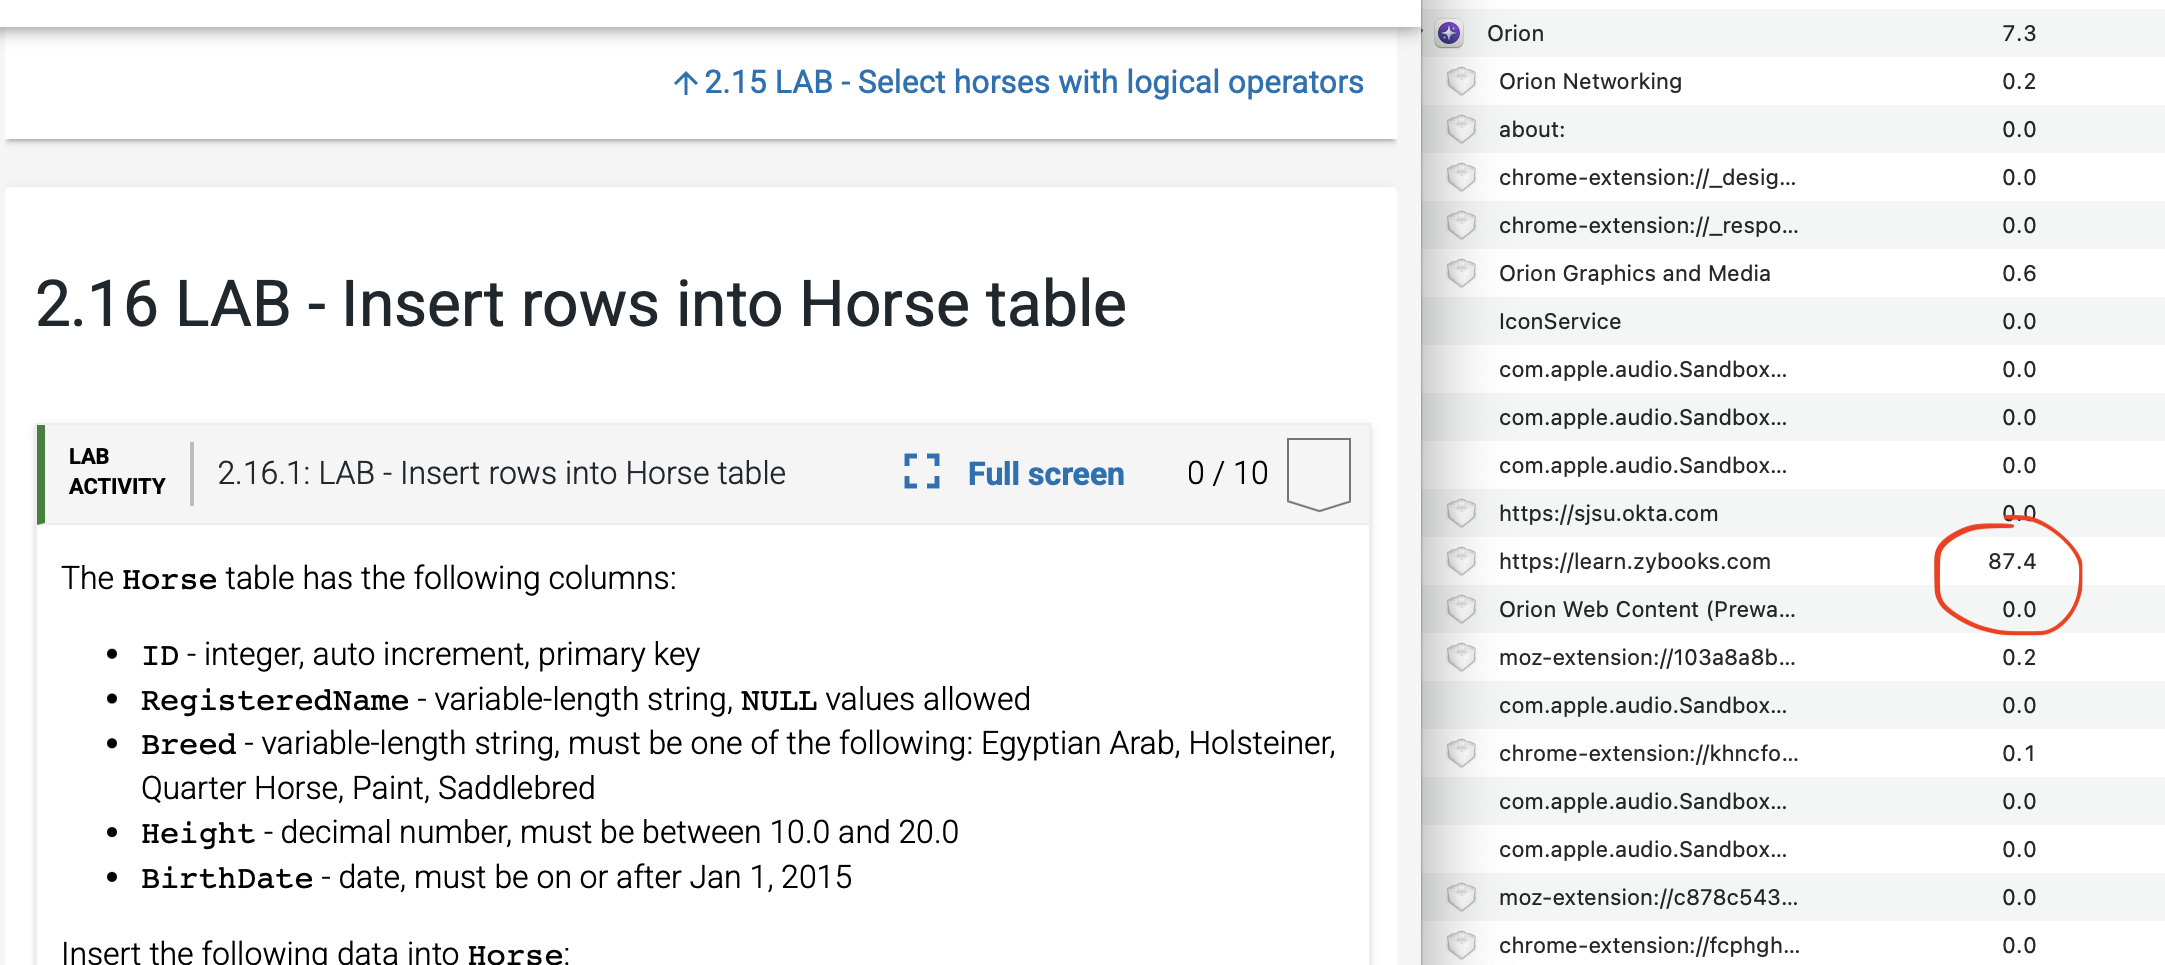Select the IconService process row
The height and width of the screenshot is (965, 2165).
(x=1793, y=321)
